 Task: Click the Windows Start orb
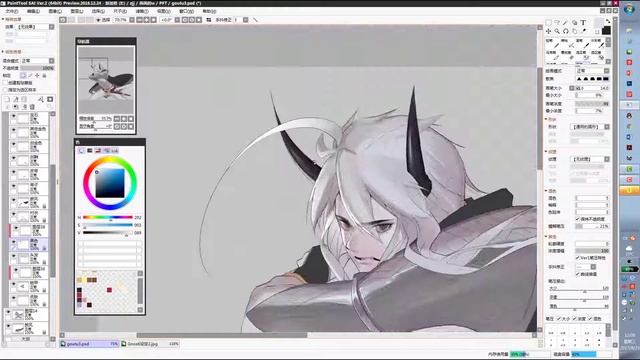629,10
